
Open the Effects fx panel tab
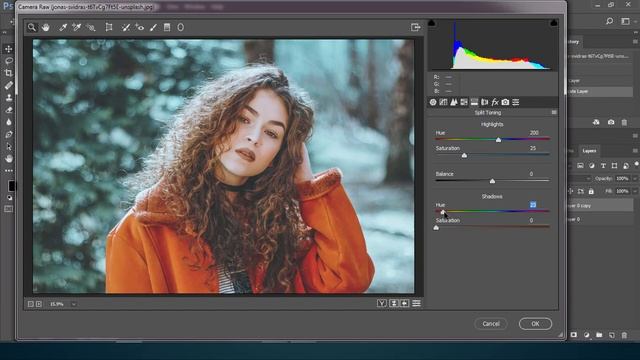(x=495, y=102)
